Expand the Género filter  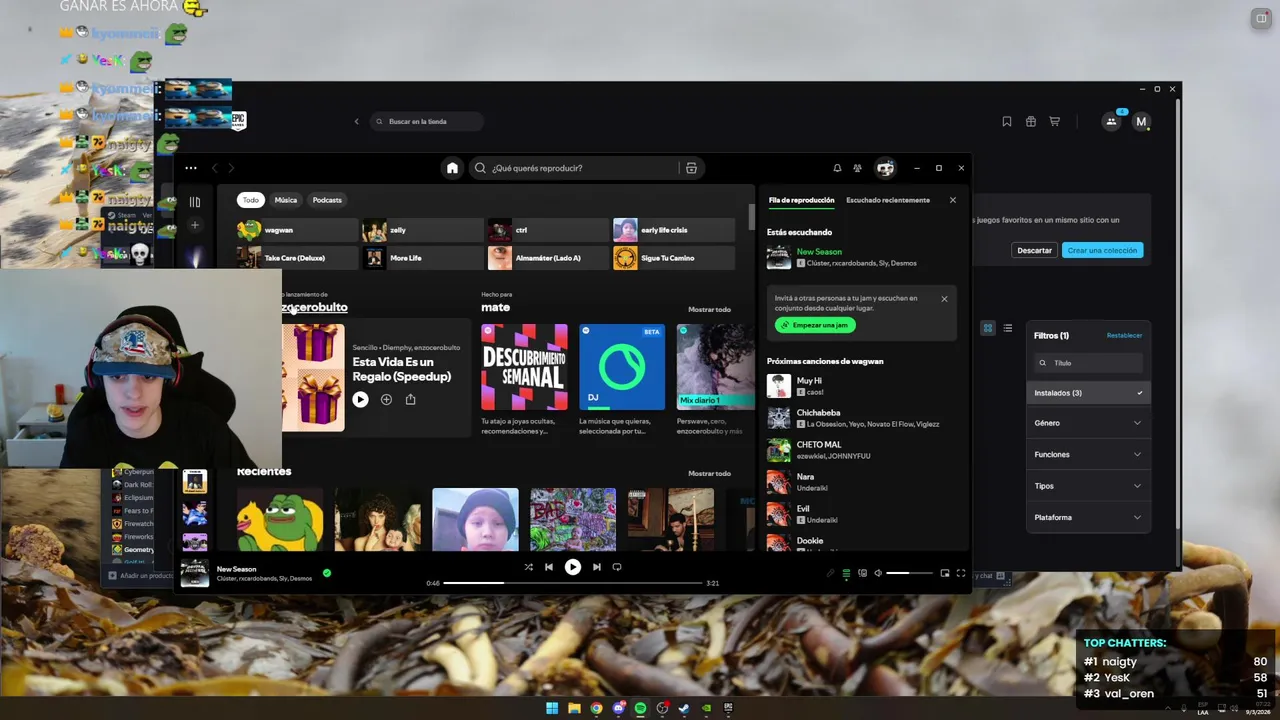pyautogui.click(x=1089, y=423)
